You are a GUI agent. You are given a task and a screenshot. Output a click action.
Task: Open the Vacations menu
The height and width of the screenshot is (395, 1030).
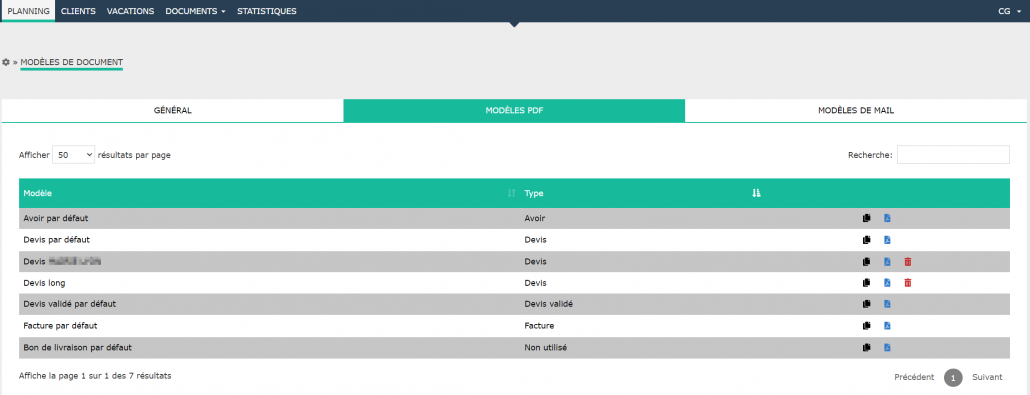131,11
